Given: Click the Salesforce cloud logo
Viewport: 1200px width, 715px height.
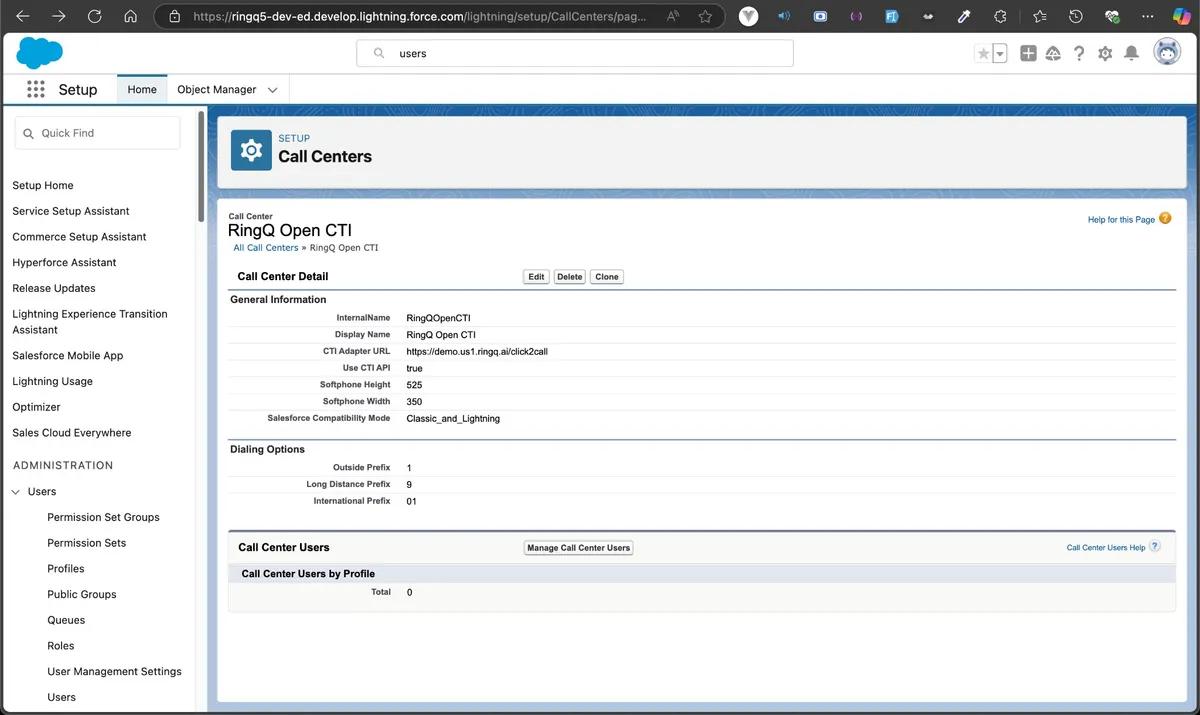Looking at the screenshot, I should [39, 53].
